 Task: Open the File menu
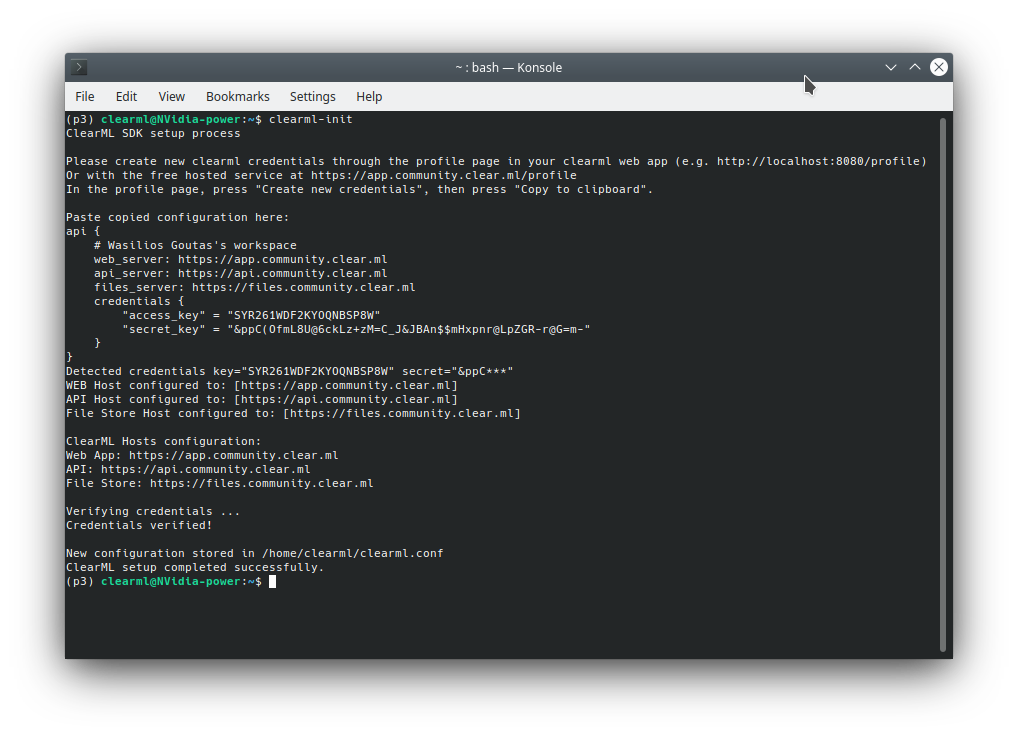coord(84,96)
